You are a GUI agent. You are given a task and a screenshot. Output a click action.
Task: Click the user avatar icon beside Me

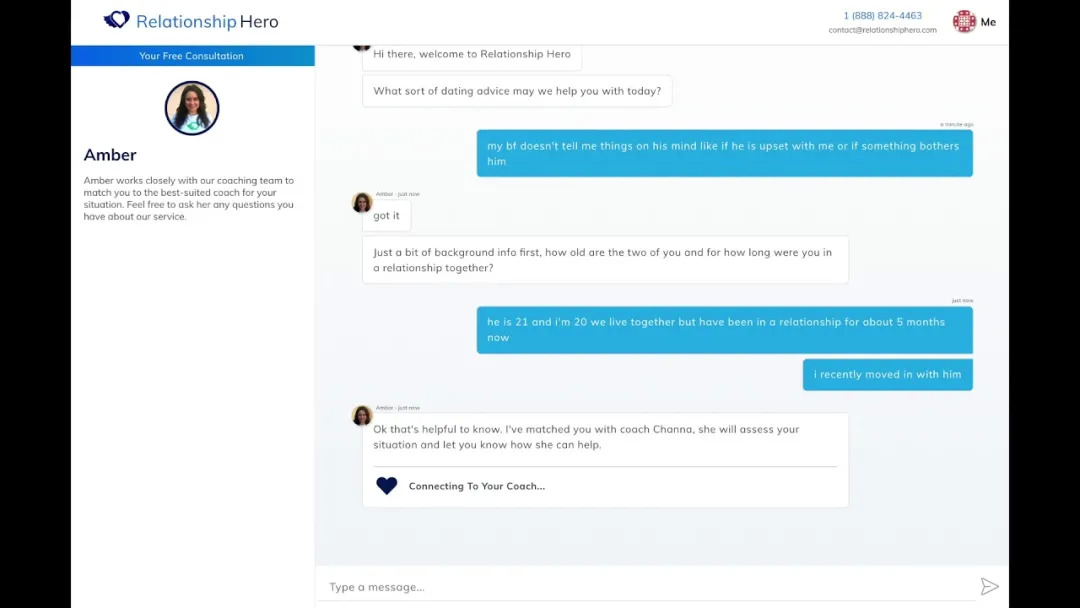tap(964, 22)
